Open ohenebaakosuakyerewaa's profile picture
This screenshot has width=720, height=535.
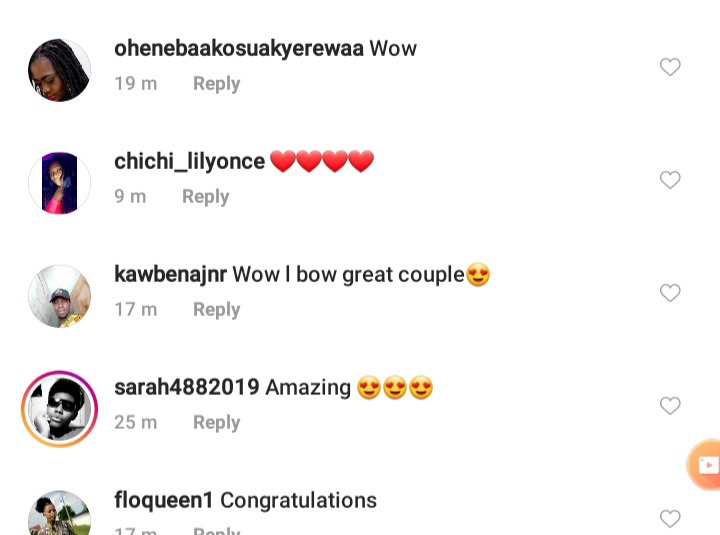pyautogui.click(x=59, y=70)
